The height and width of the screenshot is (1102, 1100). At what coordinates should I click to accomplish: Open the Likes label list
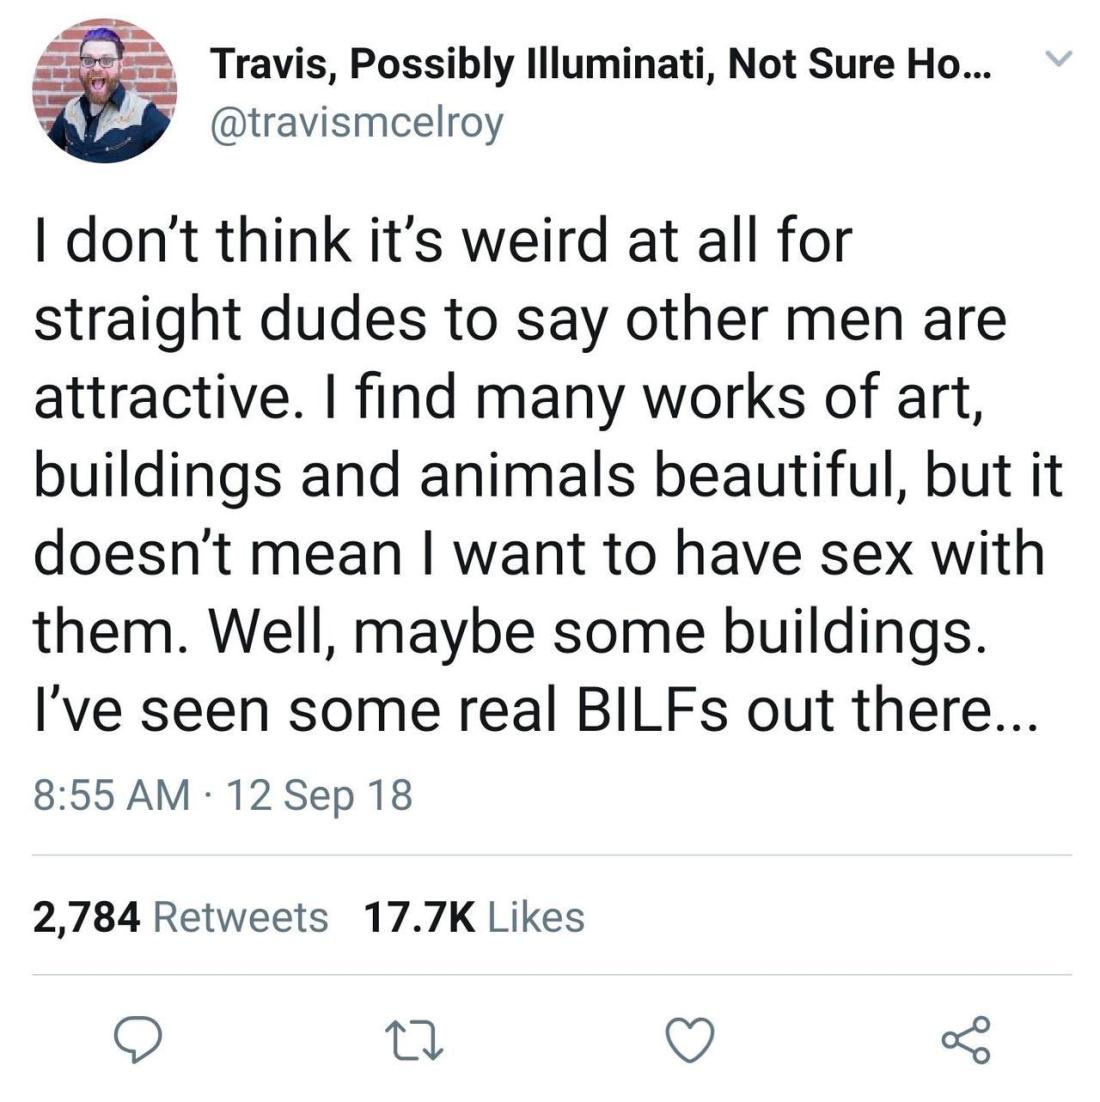tap(535, 916)
